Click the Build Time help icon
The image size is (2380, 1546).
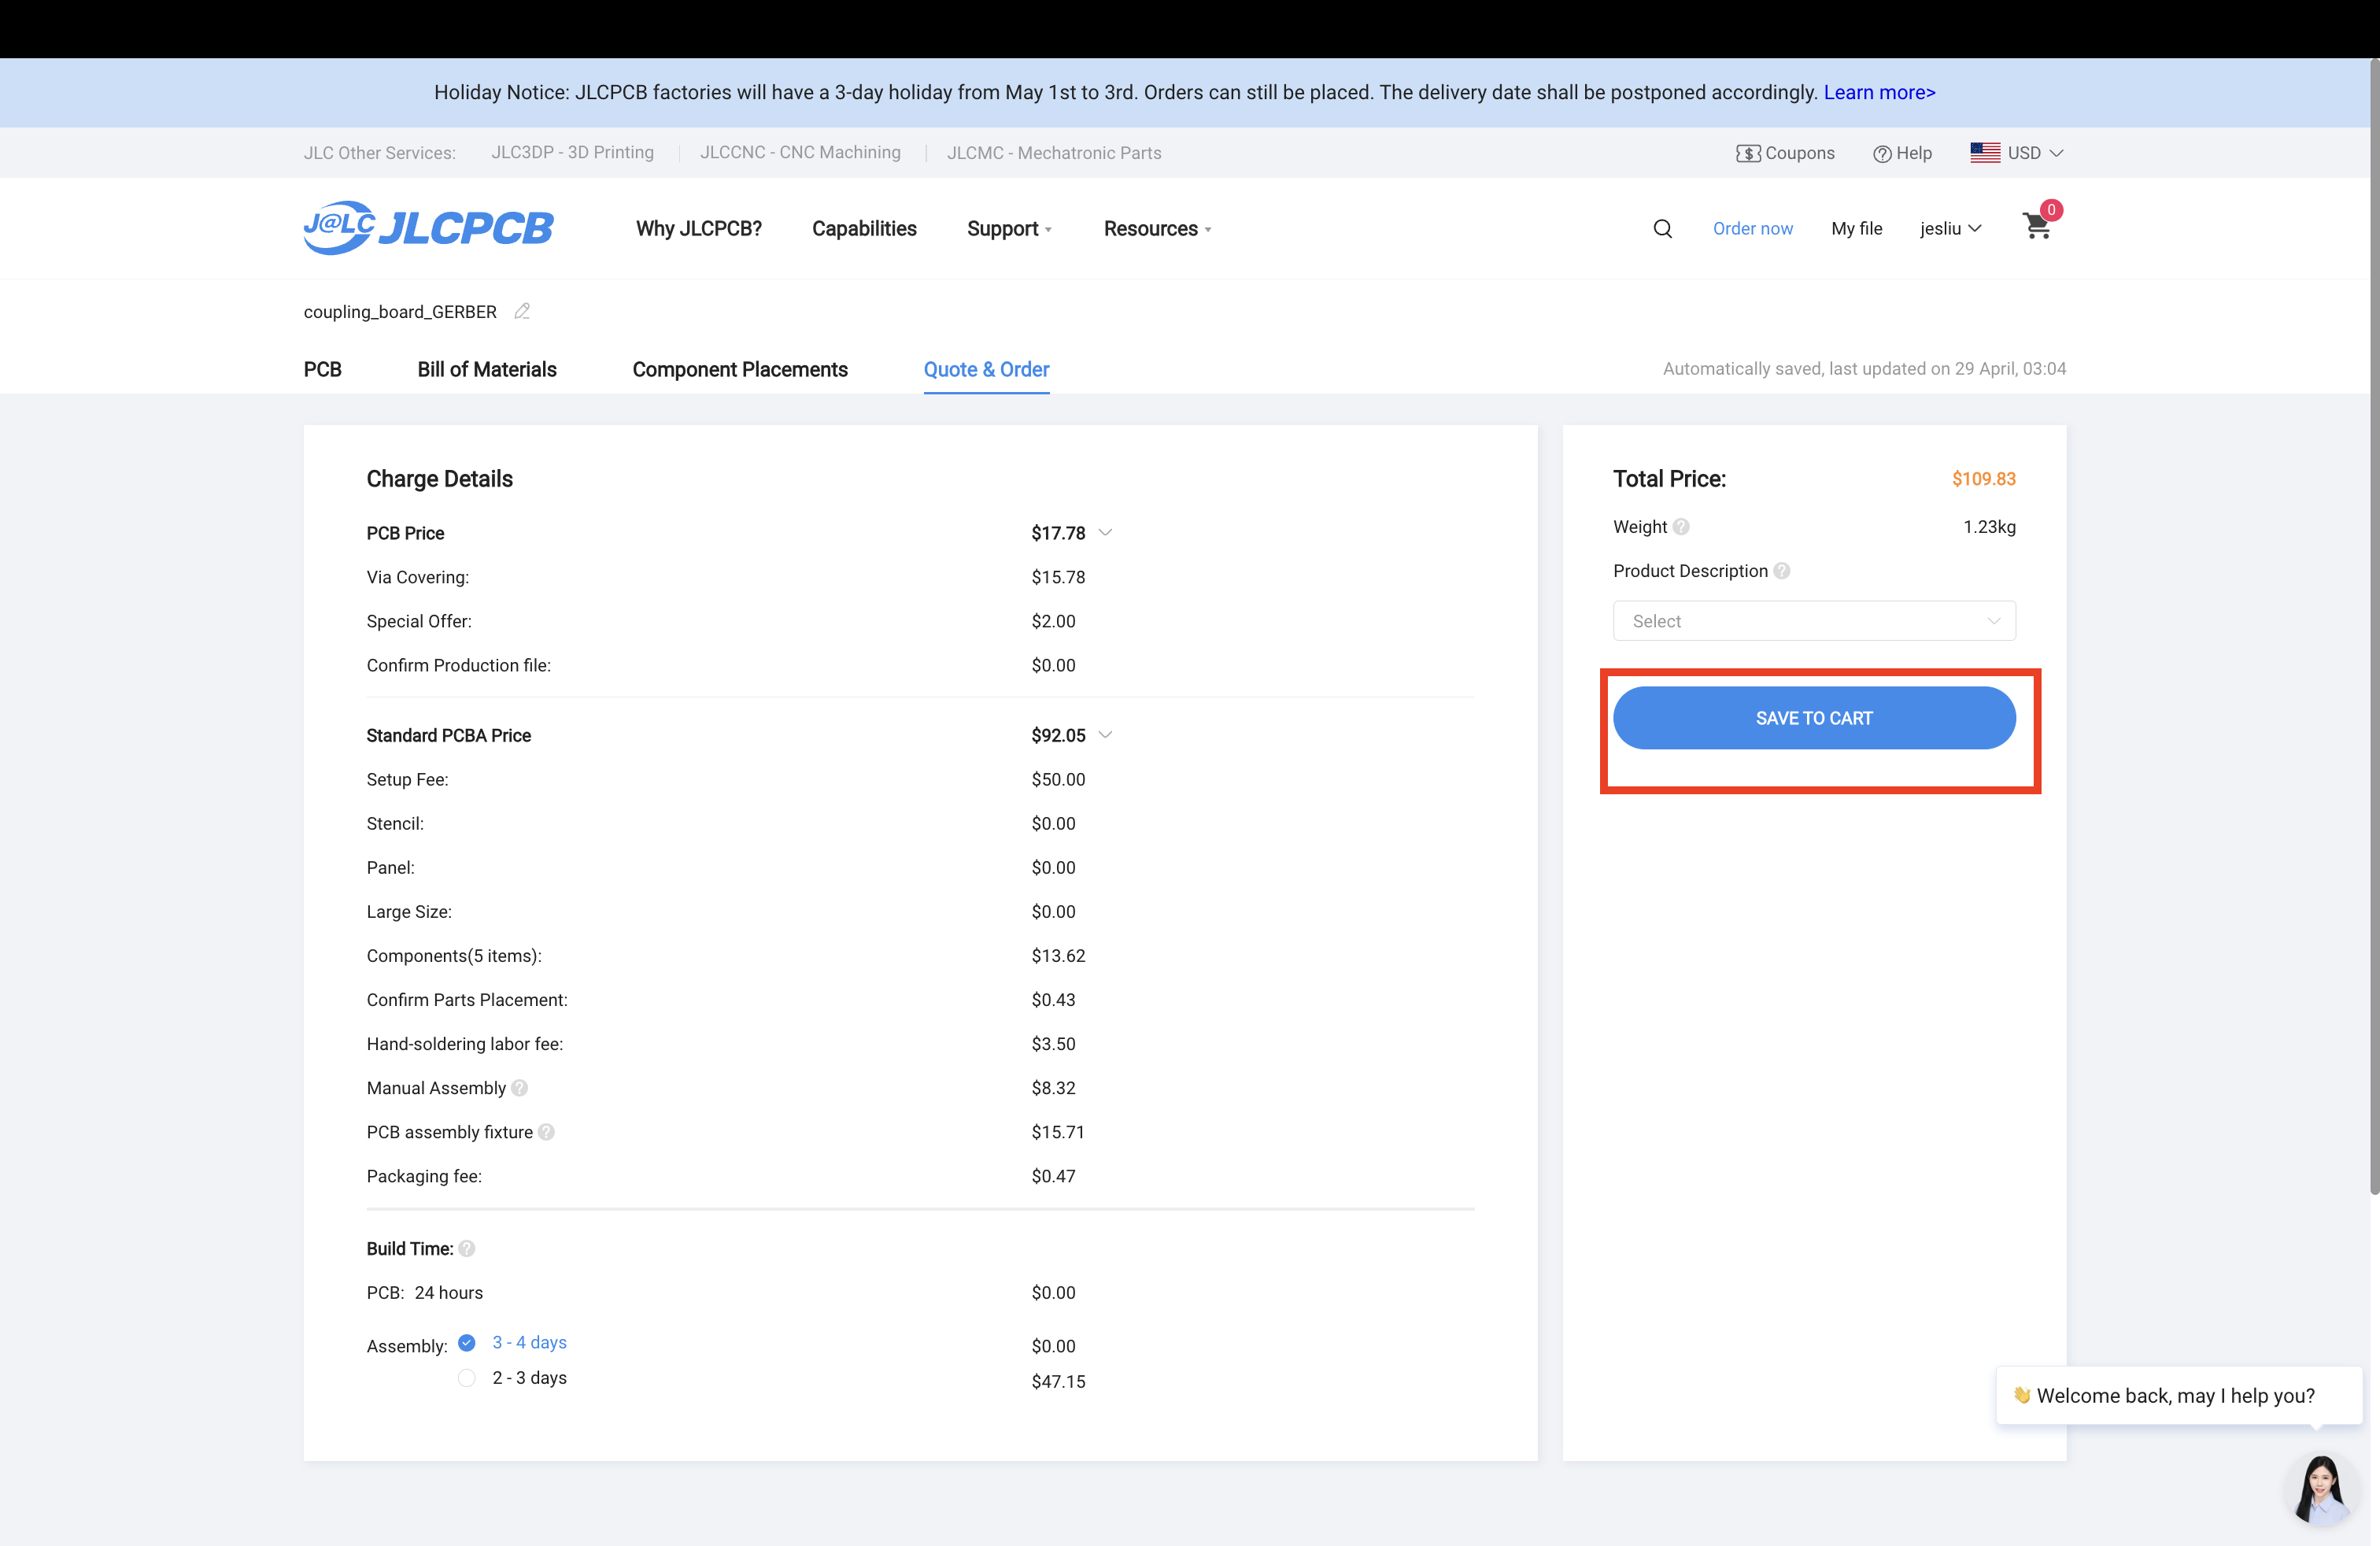pos(467,1249)
